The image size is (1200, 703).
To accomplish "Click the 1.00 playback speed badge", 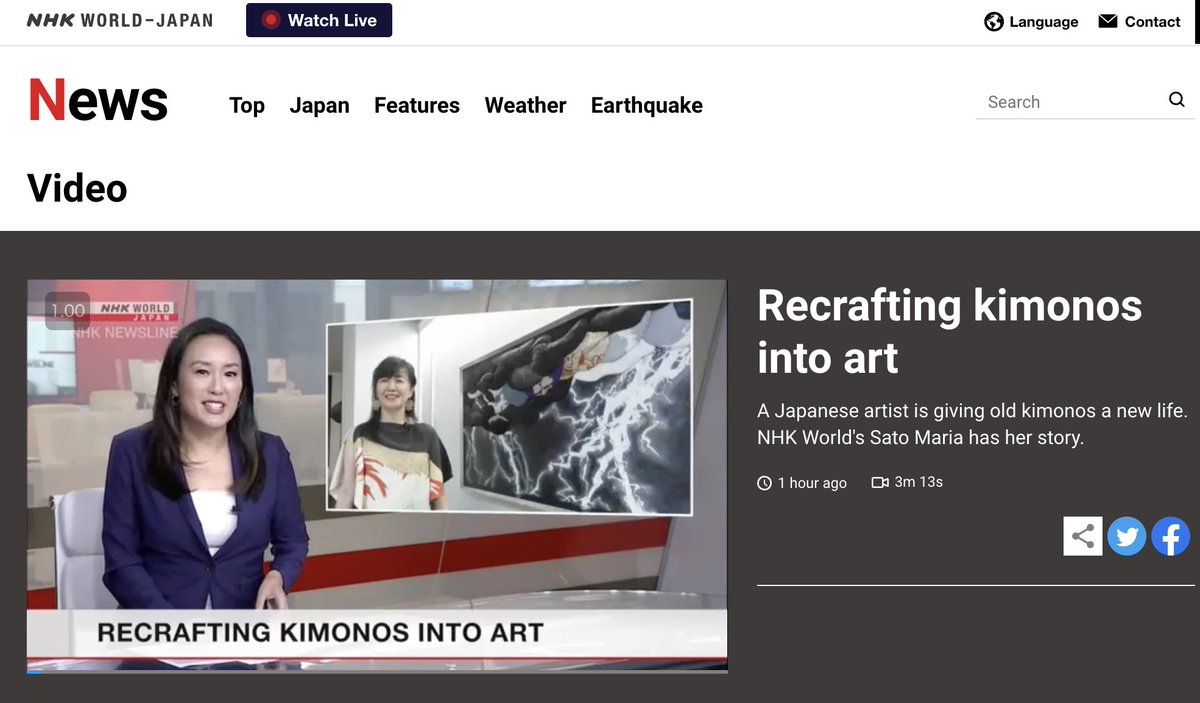I will pyautogui.click(x=68, y=311).
